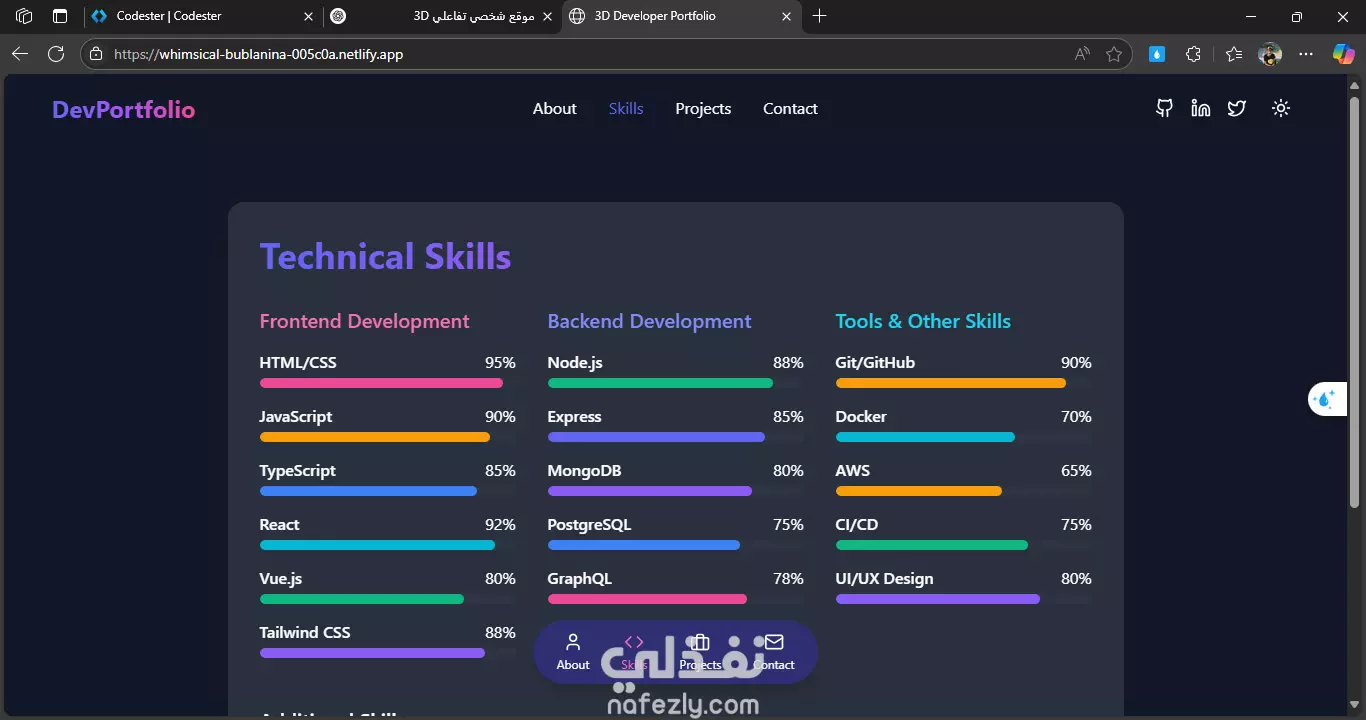View site information lock icon
The image size is (1366, 720).
click(x=96, y=54)
